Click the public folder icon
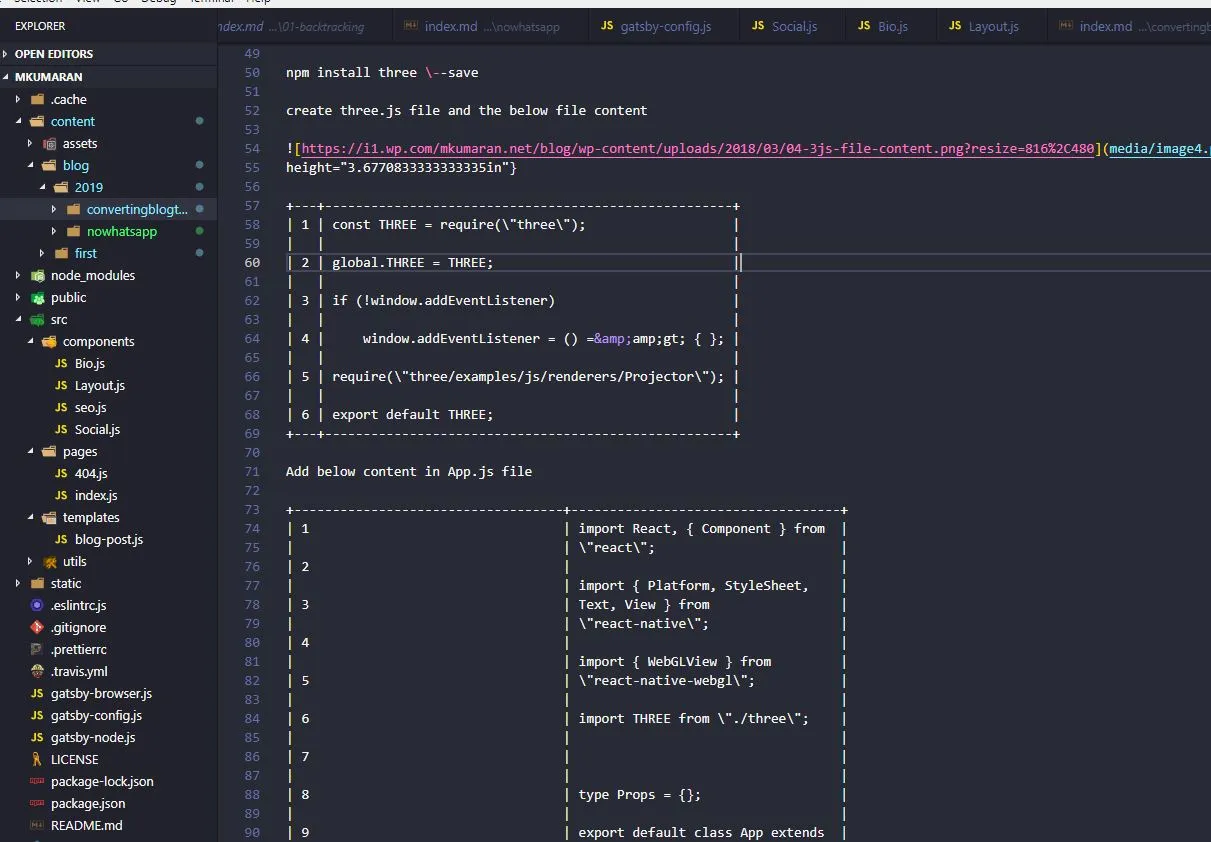Image resolution: width=1211 pixels, height=842 pixels. tap(38, 297)
